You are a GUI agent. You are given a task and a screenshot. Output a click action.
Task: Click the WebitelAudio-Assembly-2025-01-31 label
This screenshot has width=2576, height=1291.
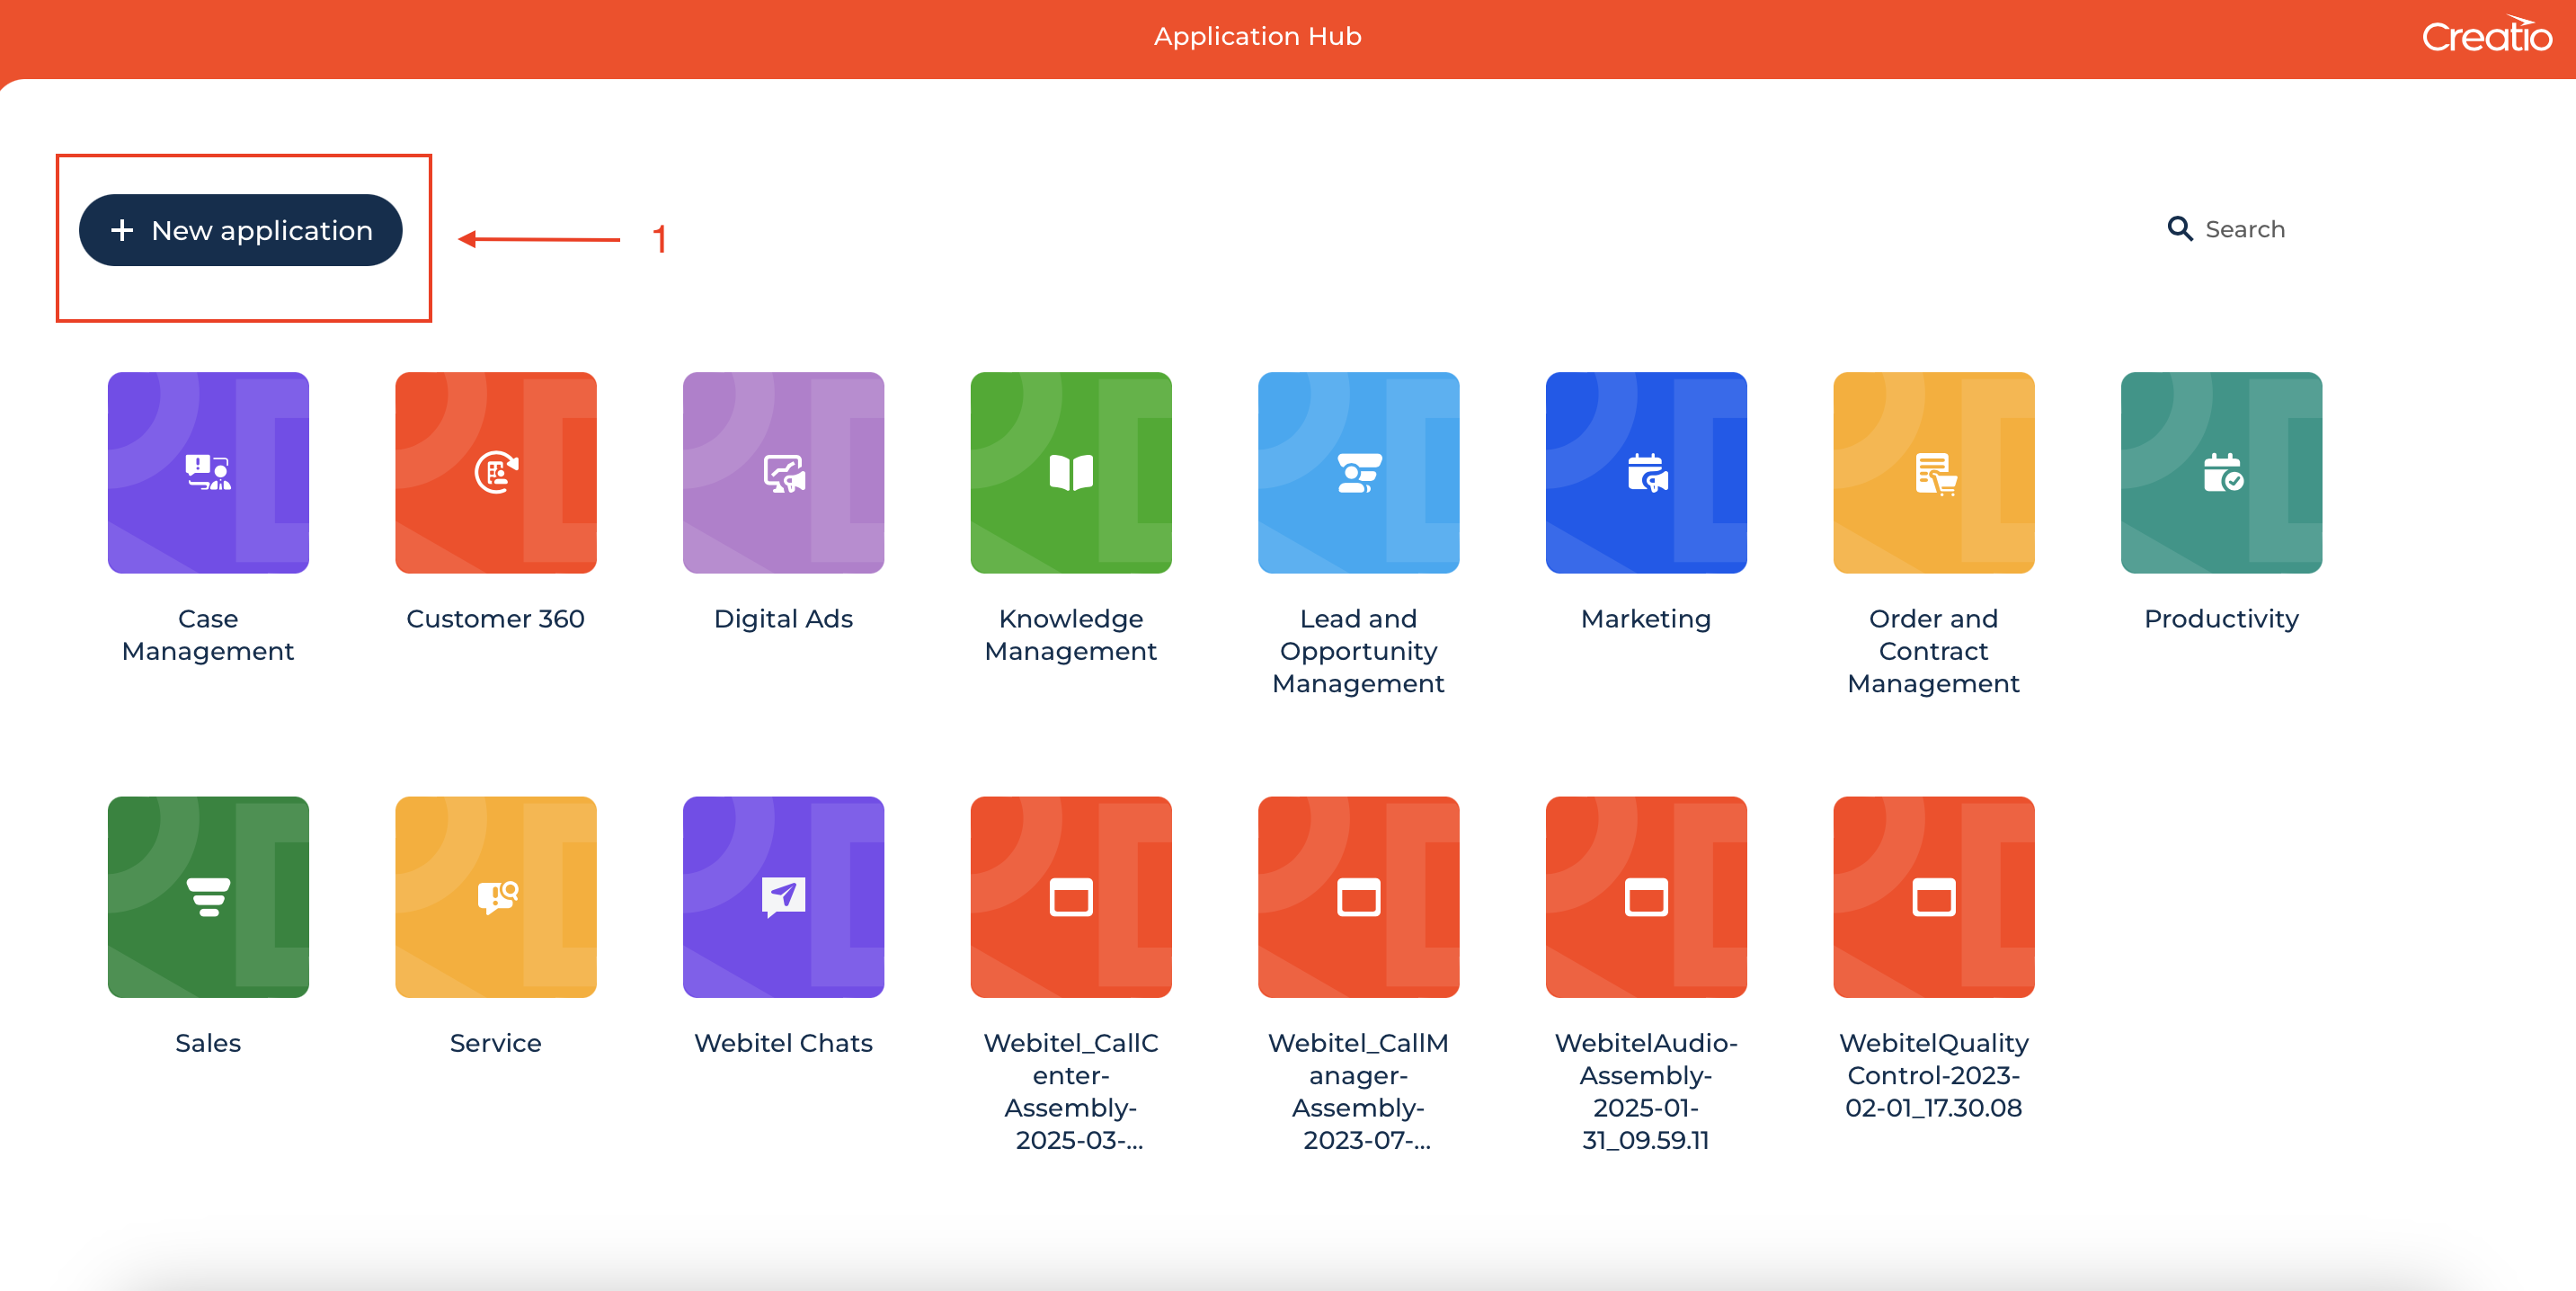coord(1646,1091)
